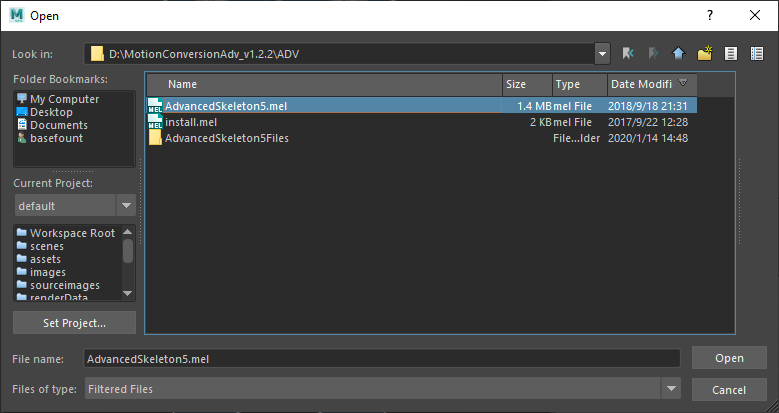
Task: Click the File...lder type cell
Action: click(x=576, y=138)
